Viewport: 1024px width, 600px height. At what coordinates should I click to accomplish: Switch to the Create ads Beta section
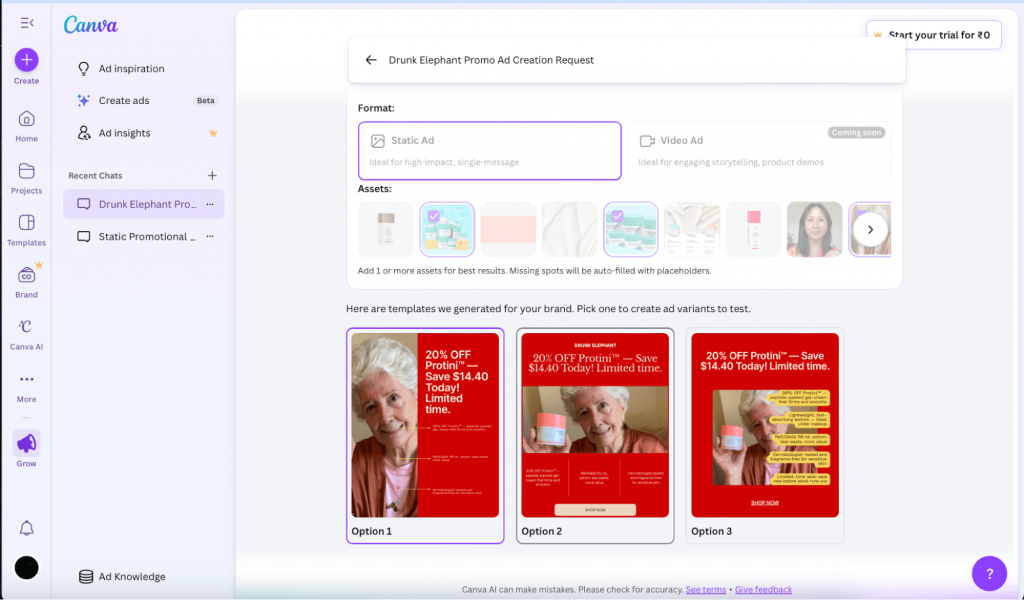pyautogui.click(x=126, y=100)
